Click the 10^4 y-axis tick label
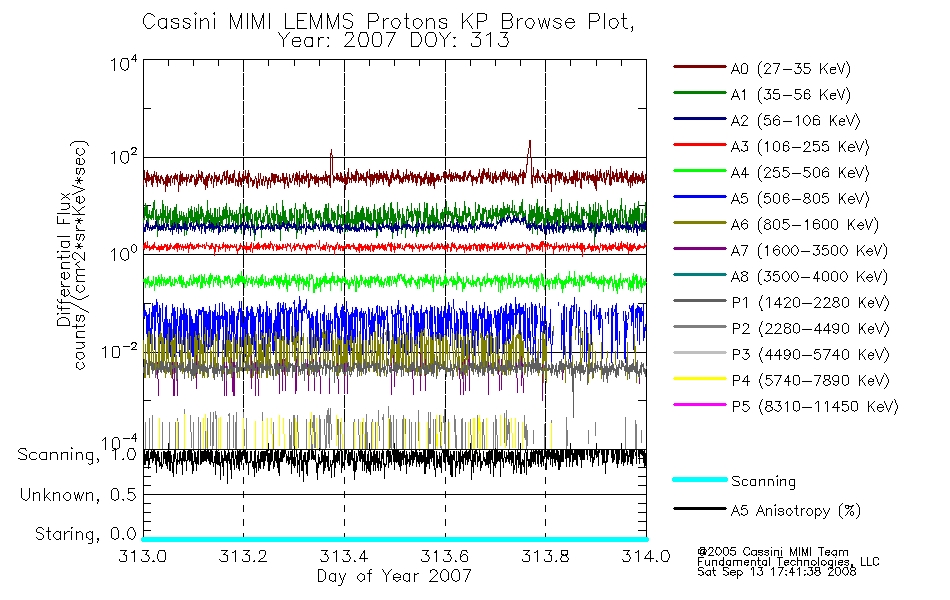 click(x=124, y=64)
